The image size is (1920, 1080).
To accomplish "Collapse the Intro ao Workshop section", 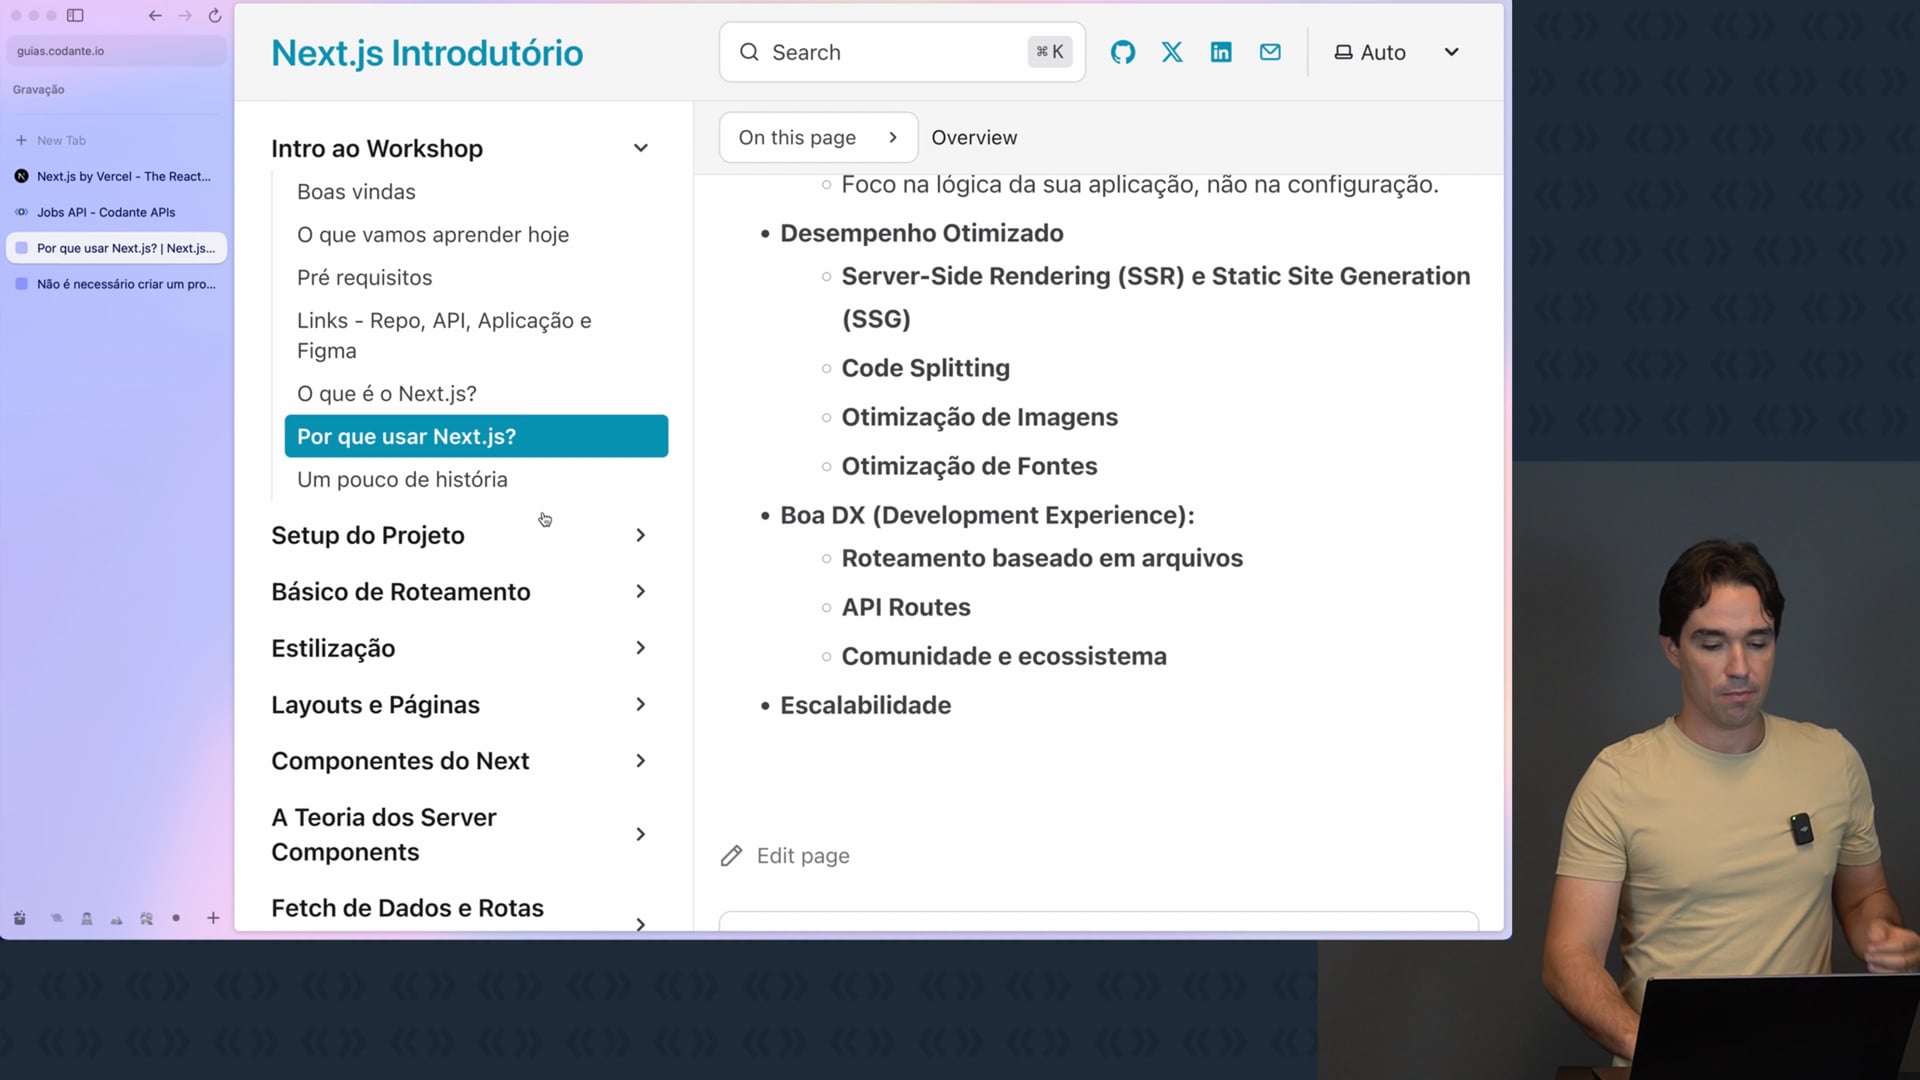I will click(640, 148).
